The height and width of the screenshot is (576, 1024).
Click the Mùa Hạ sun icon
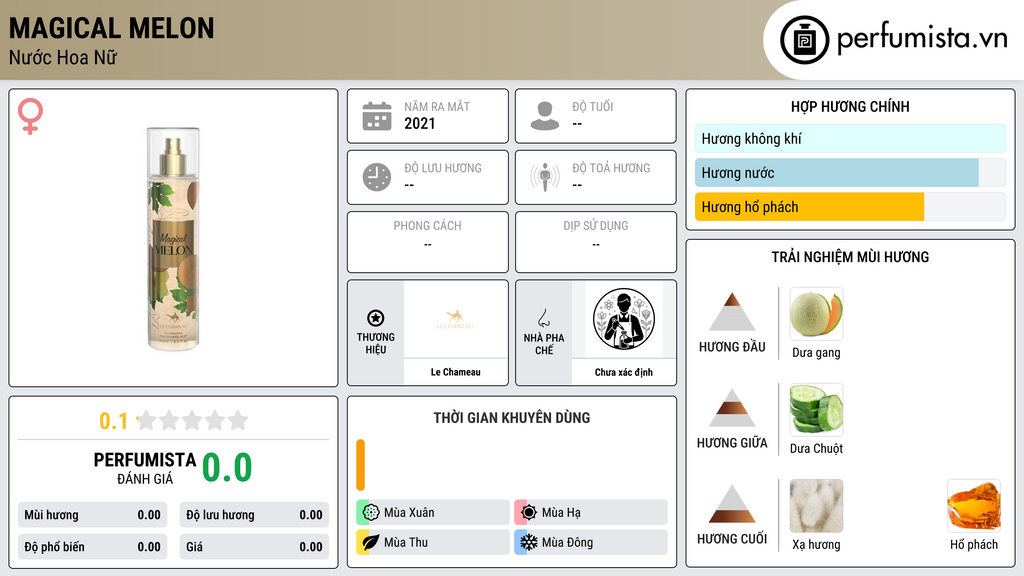point(529,513)
